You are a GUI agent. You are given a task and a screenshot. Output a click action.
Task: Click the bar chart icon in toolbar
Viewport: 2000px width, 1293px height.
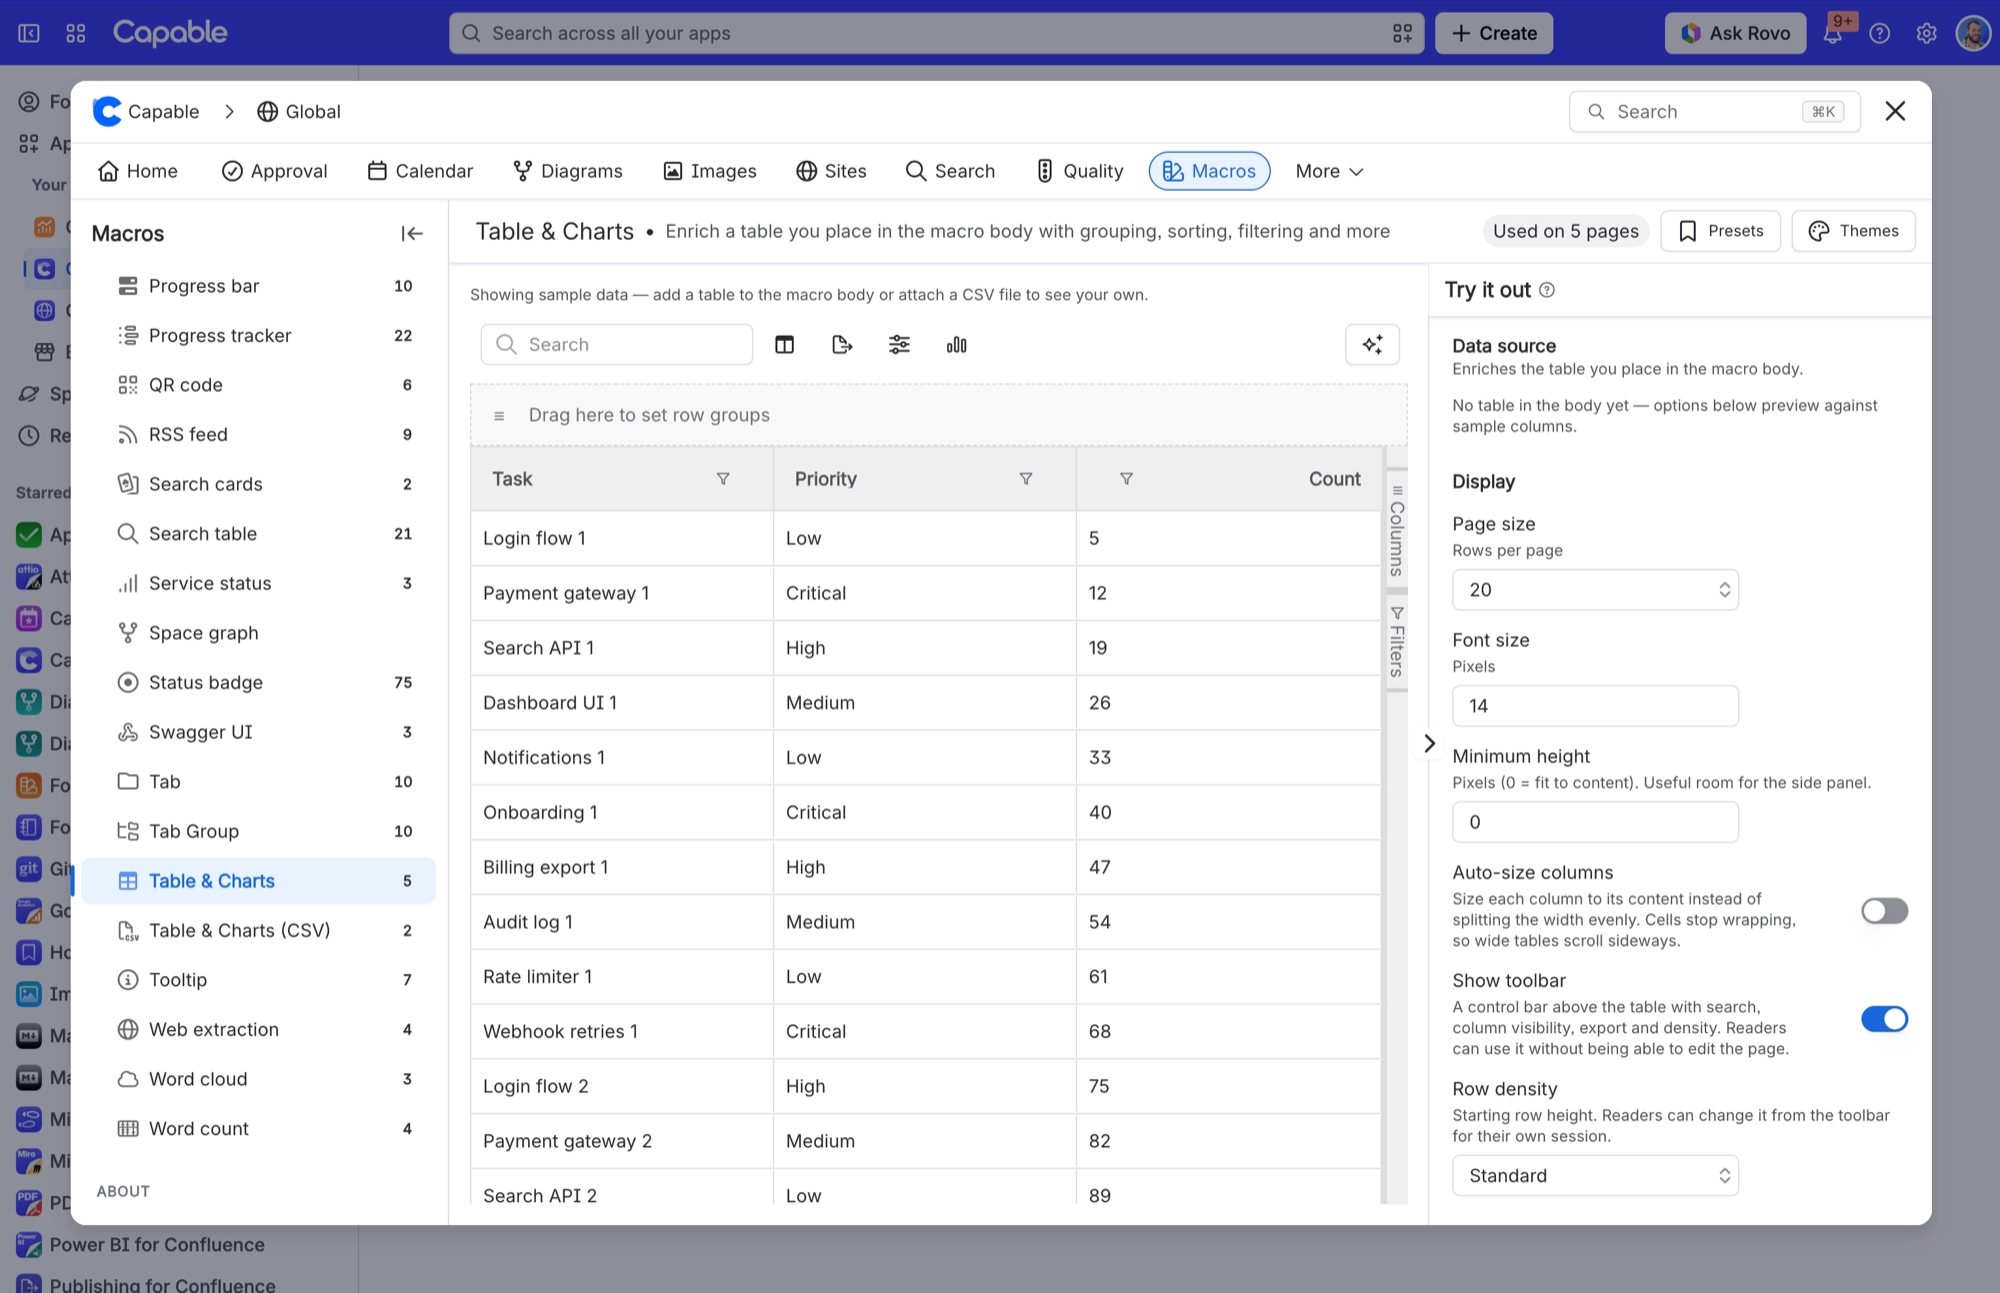click(957, 345)
